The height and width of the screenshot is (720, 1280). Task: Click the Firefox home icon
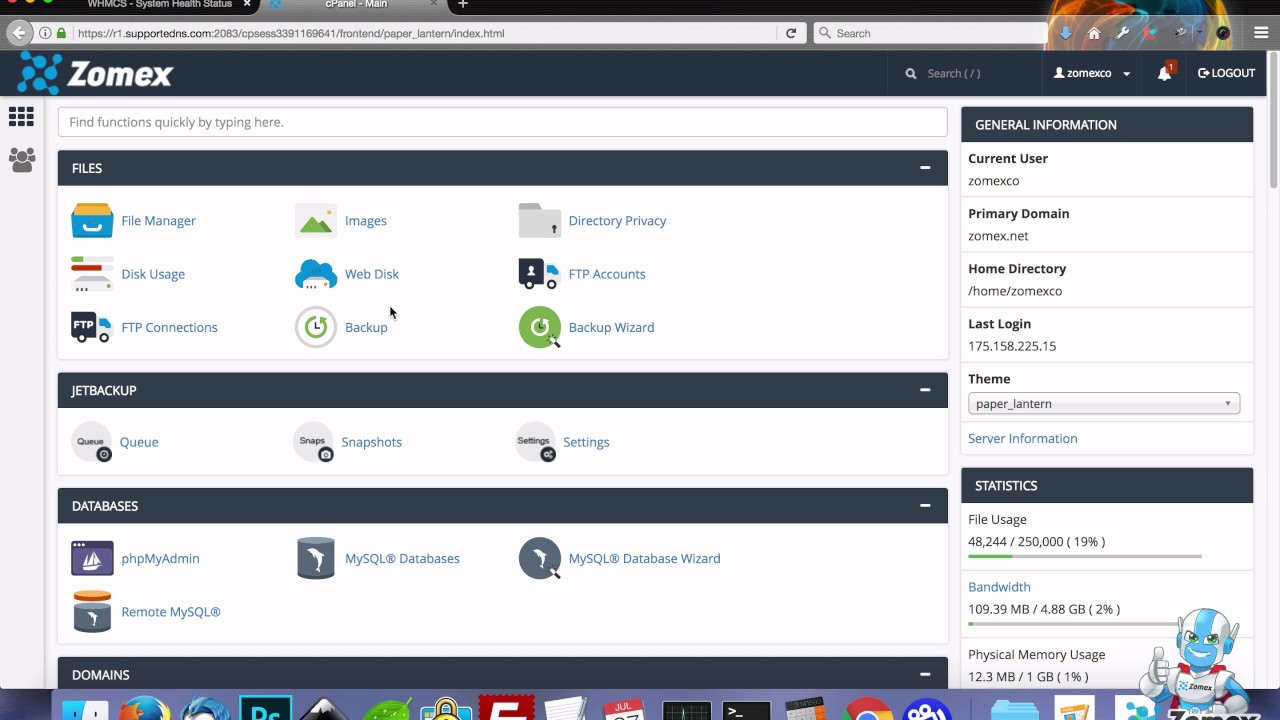click(x=1094, y=33)
